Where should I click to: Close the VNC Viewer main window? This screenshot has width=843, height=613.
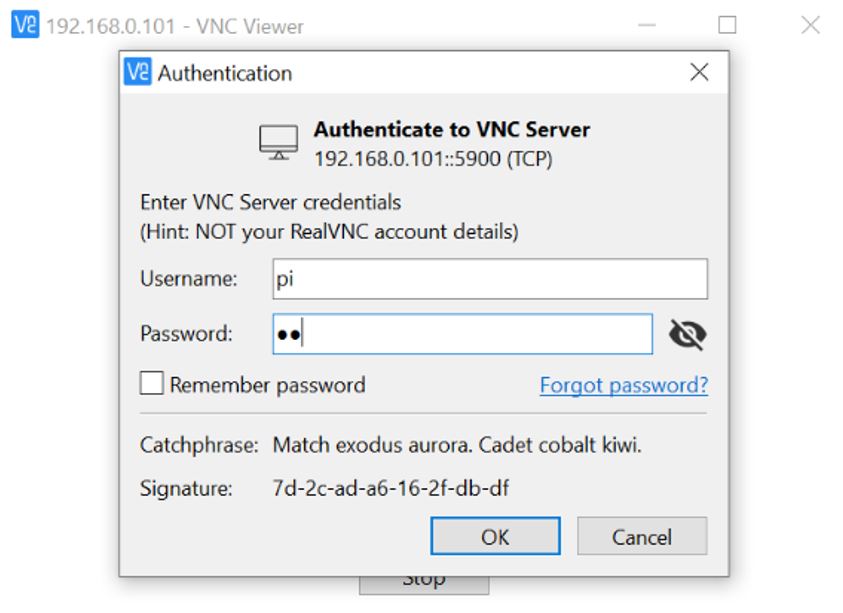(x=811, y=25)
